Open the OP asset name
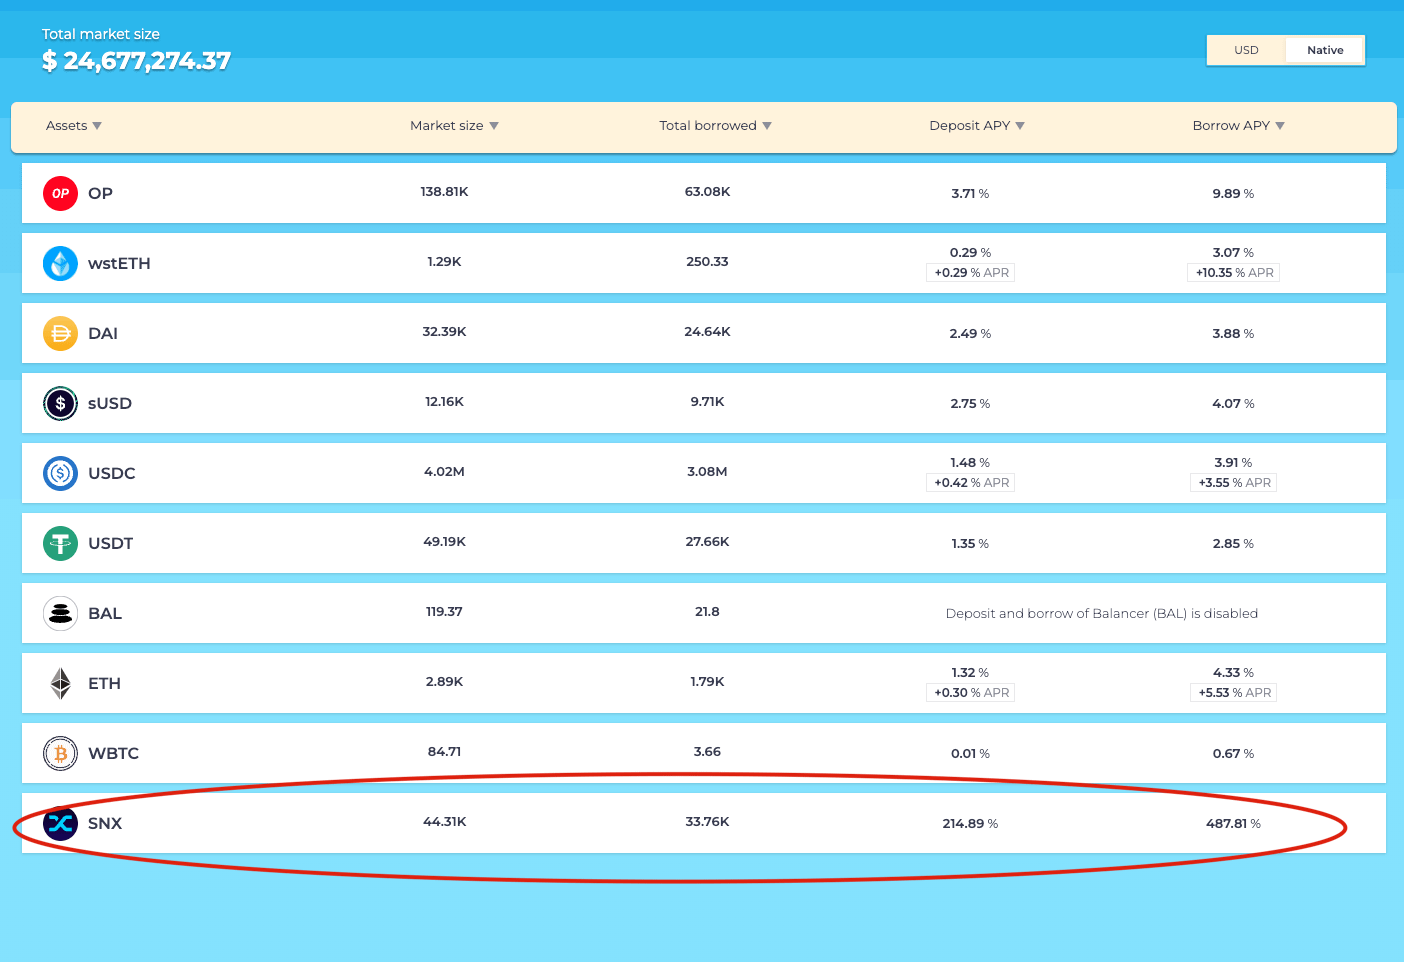The height and width of the screenshot is (962, 1404). pyautogui.click(x=100, y=193)
